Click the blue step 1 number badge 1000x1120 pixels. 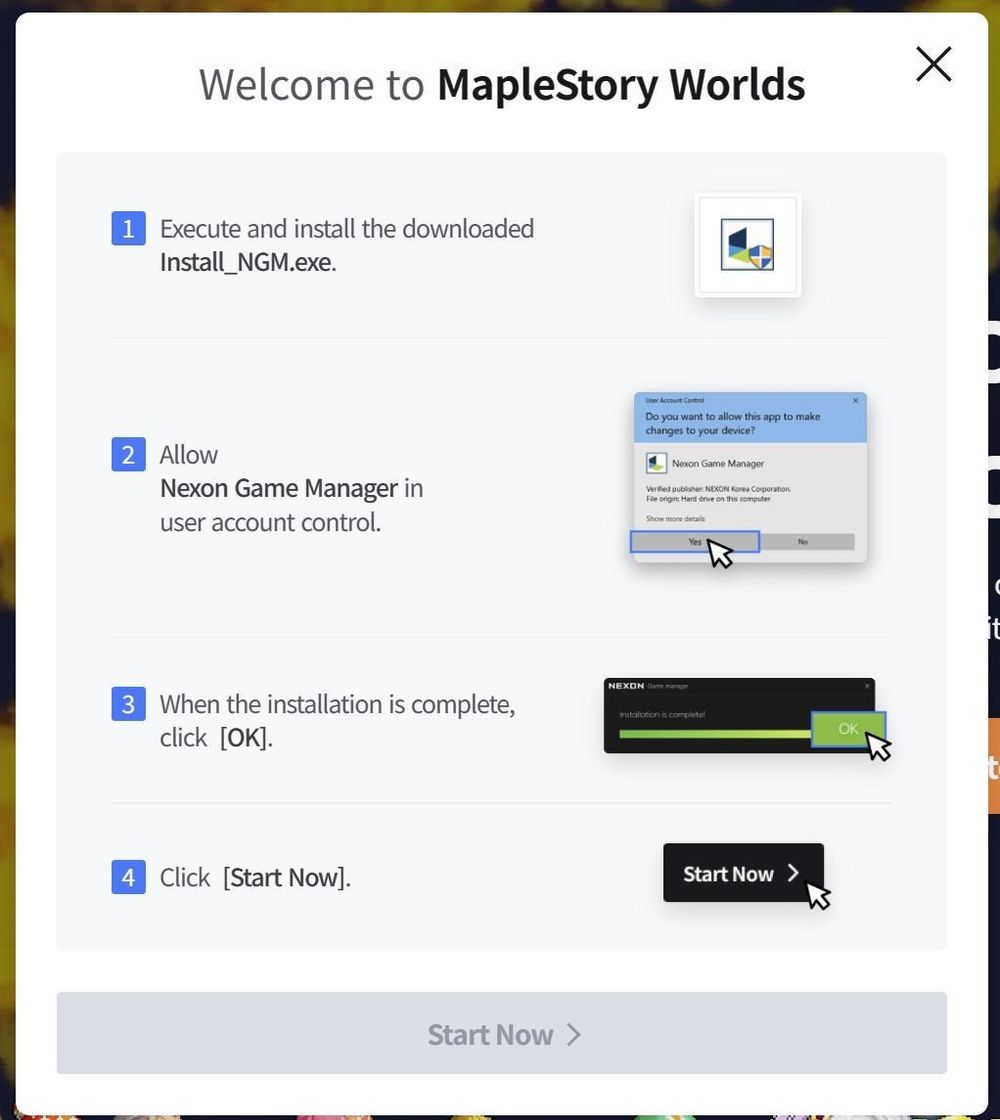pos(128,228)
